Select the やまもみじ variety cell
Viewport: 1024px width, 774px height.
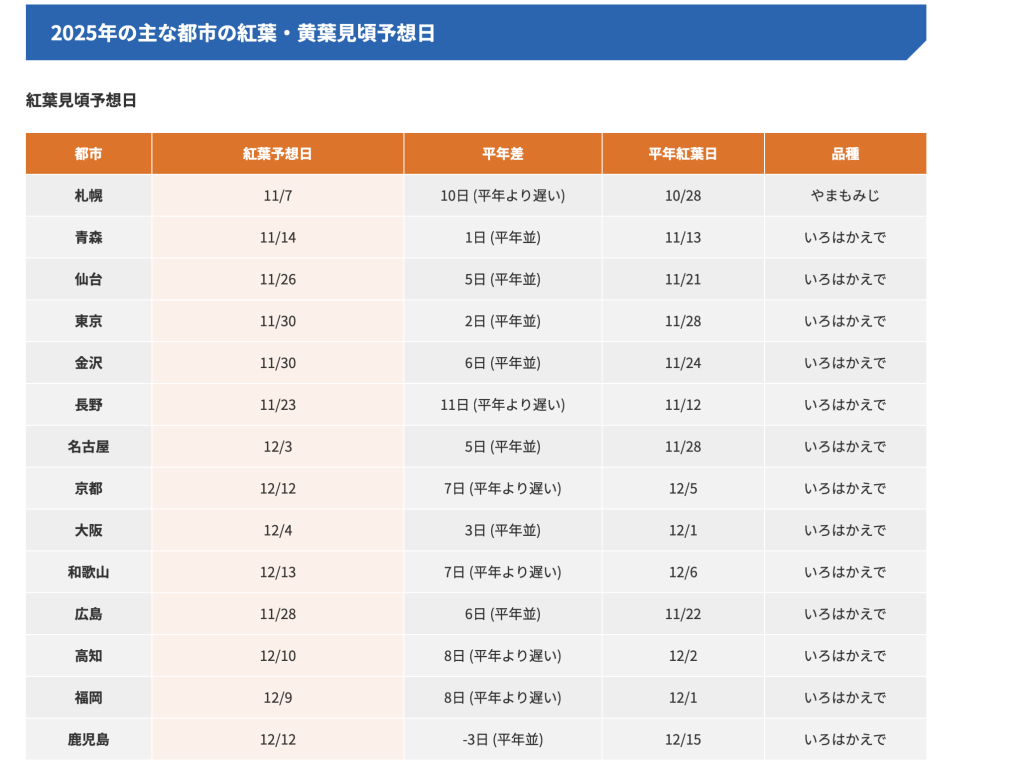click(844, 196)
